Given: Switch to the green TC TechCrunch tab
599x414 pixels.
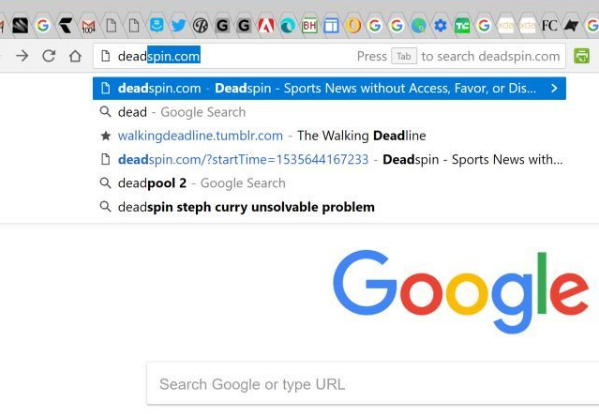Looking at the screenshot, I should coord(462,26).
